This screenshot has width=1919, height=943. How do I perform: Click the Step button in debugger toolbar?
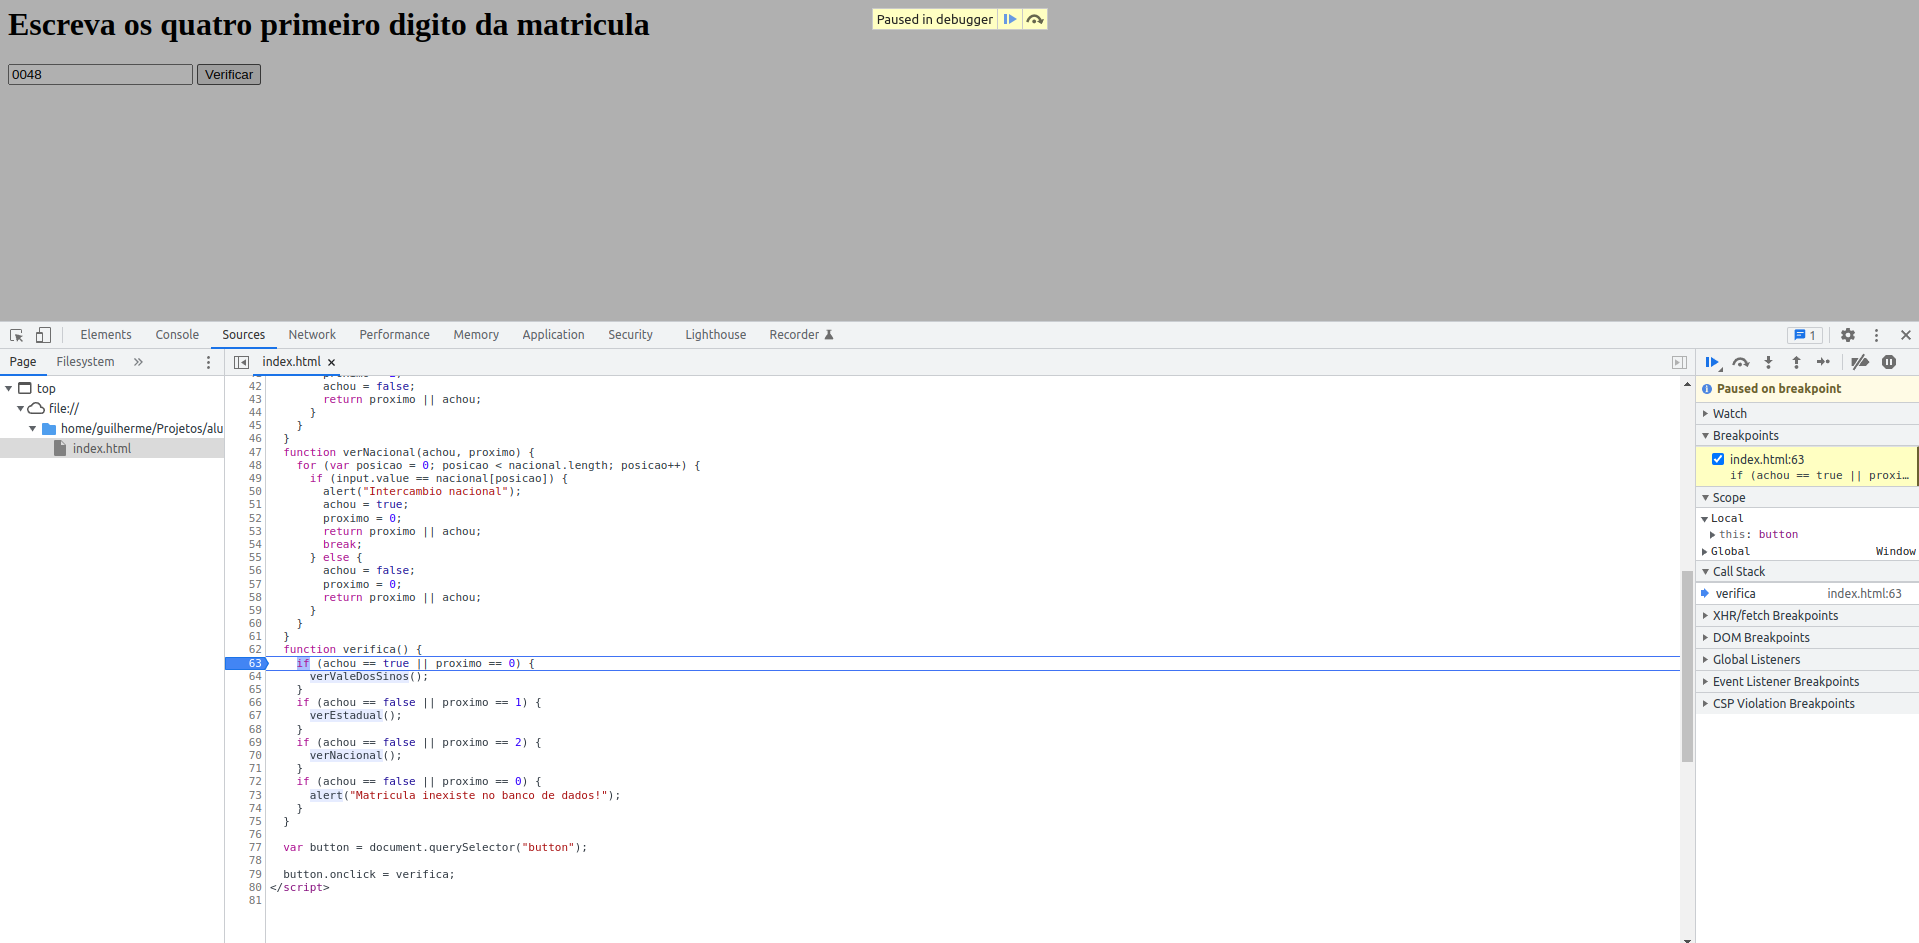[x=1823, y=362]
